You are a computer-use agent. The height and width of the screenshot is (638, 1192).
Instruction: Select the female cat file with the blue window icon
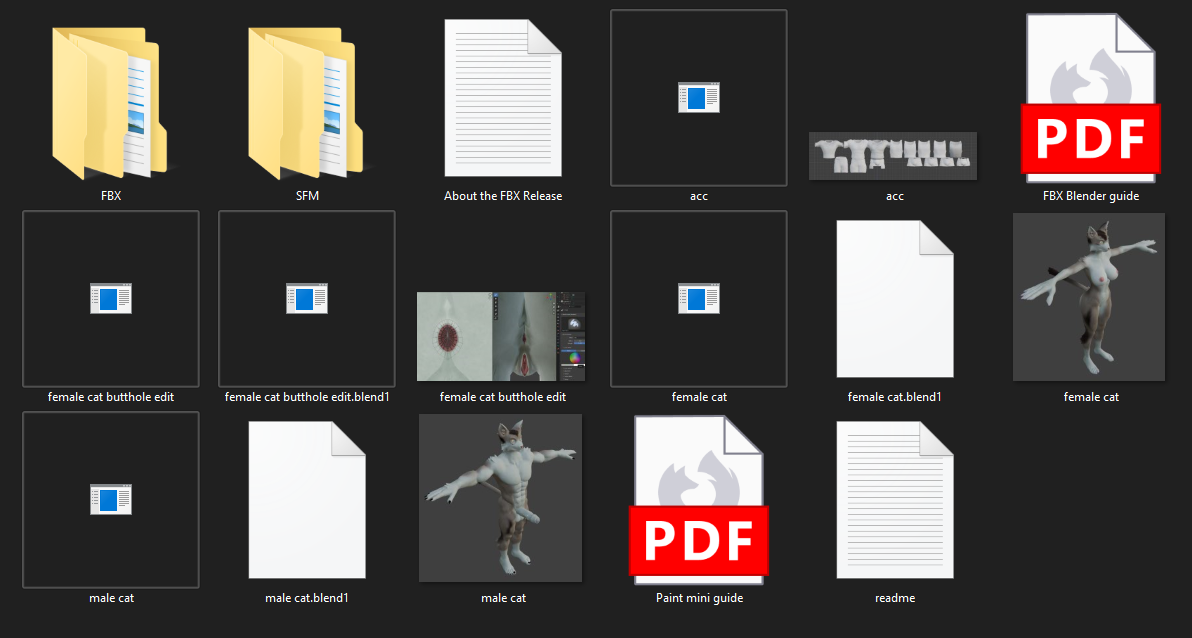point(699,299)
